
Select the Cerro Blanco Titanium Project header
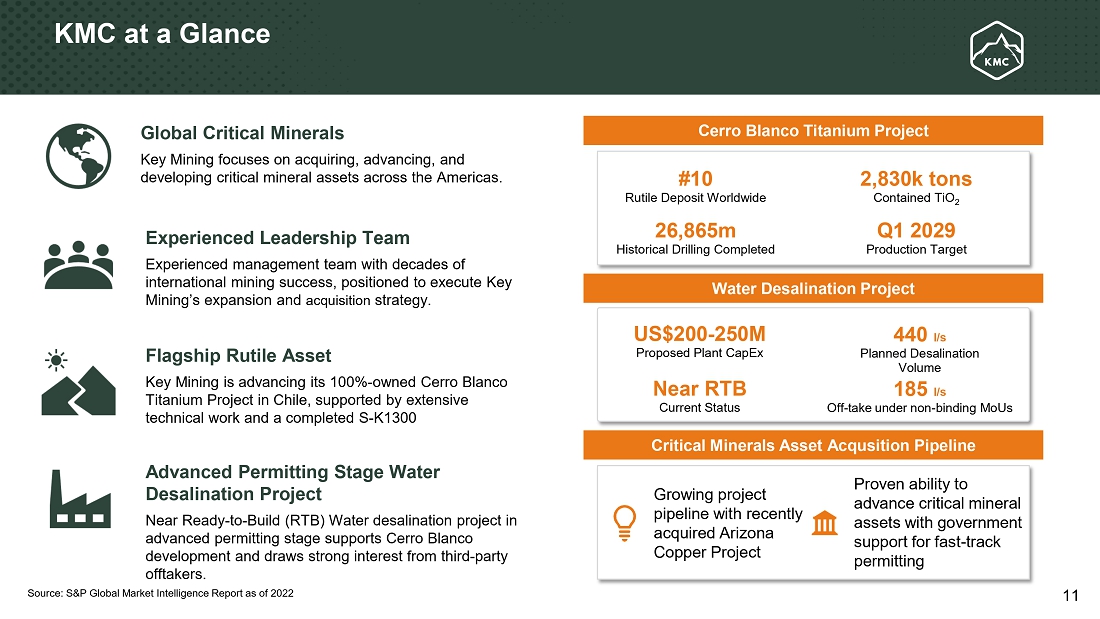point(812,131)
